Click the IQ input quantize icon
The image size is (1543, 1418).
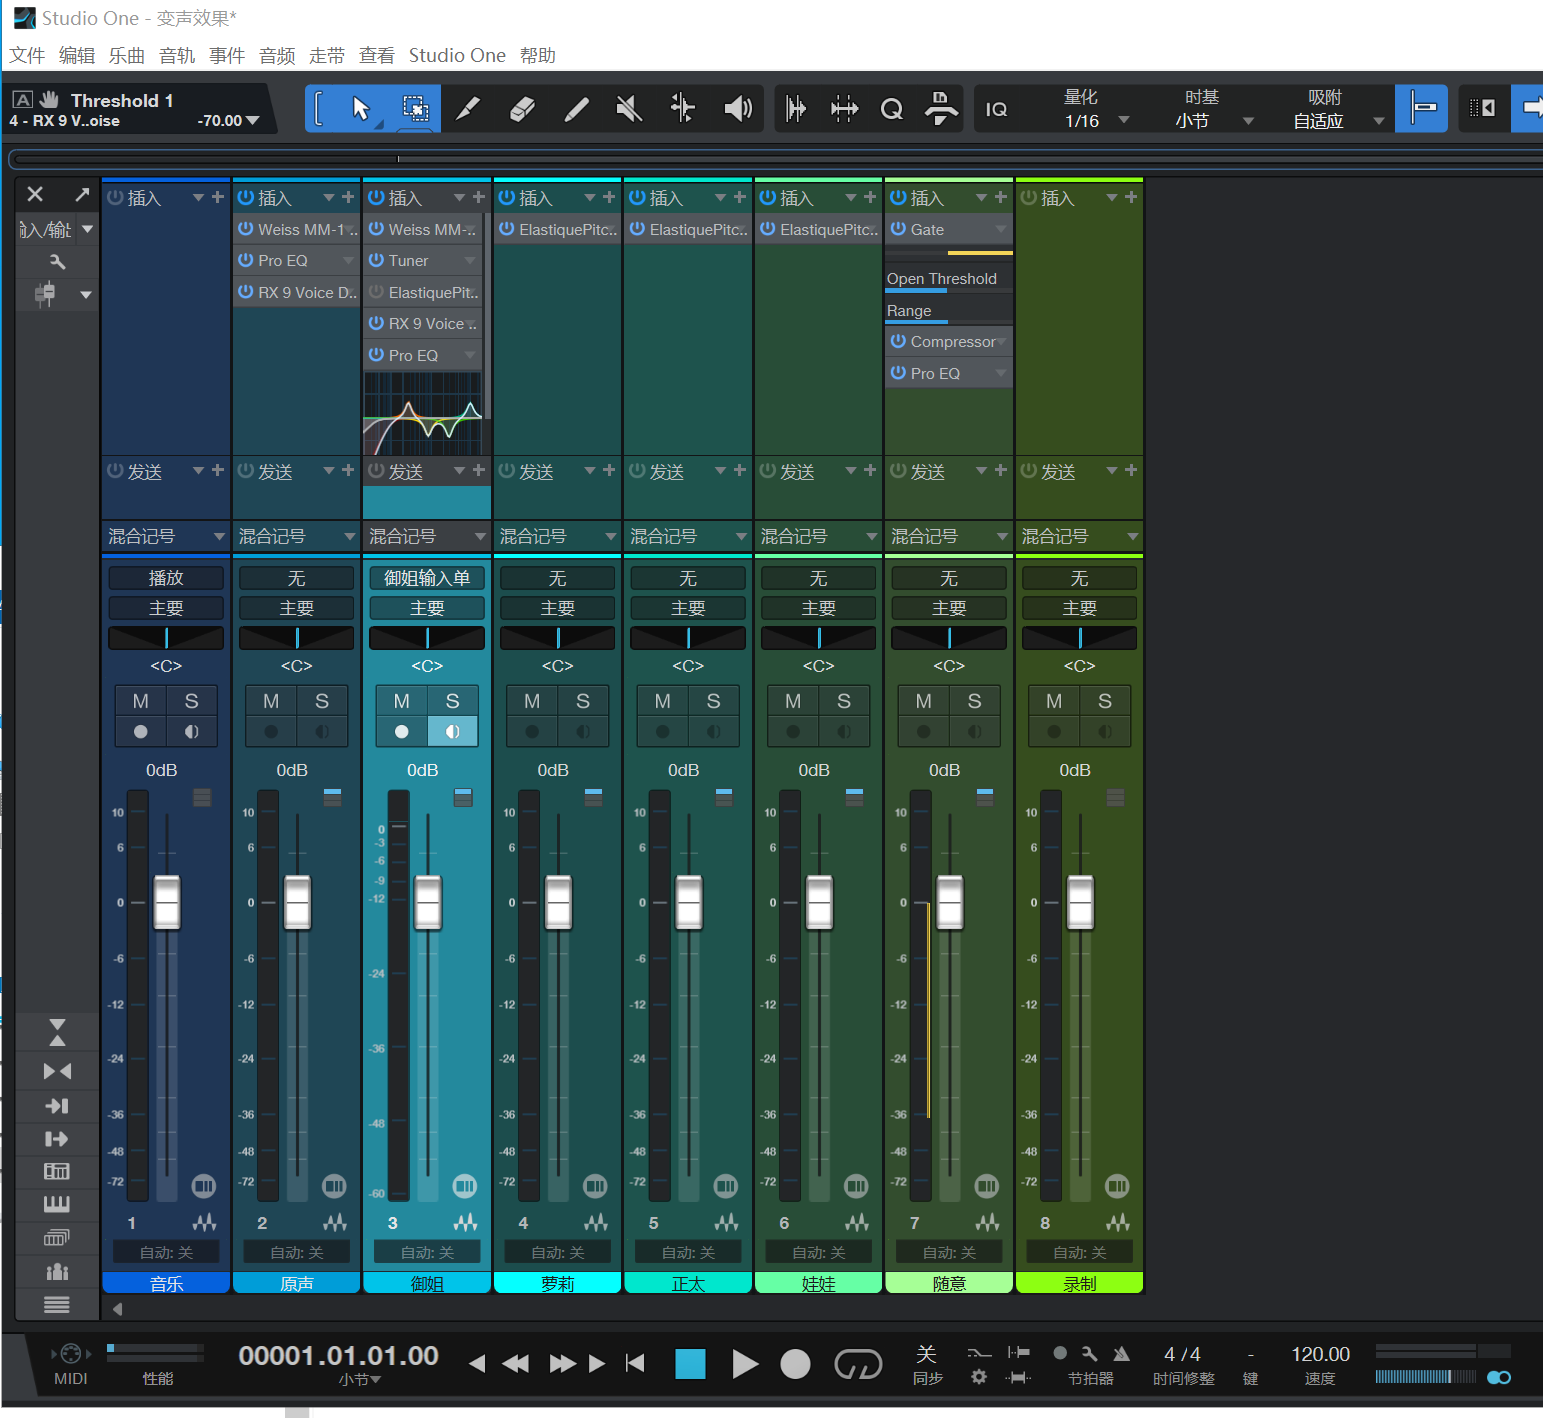click(x=996, y=109)
